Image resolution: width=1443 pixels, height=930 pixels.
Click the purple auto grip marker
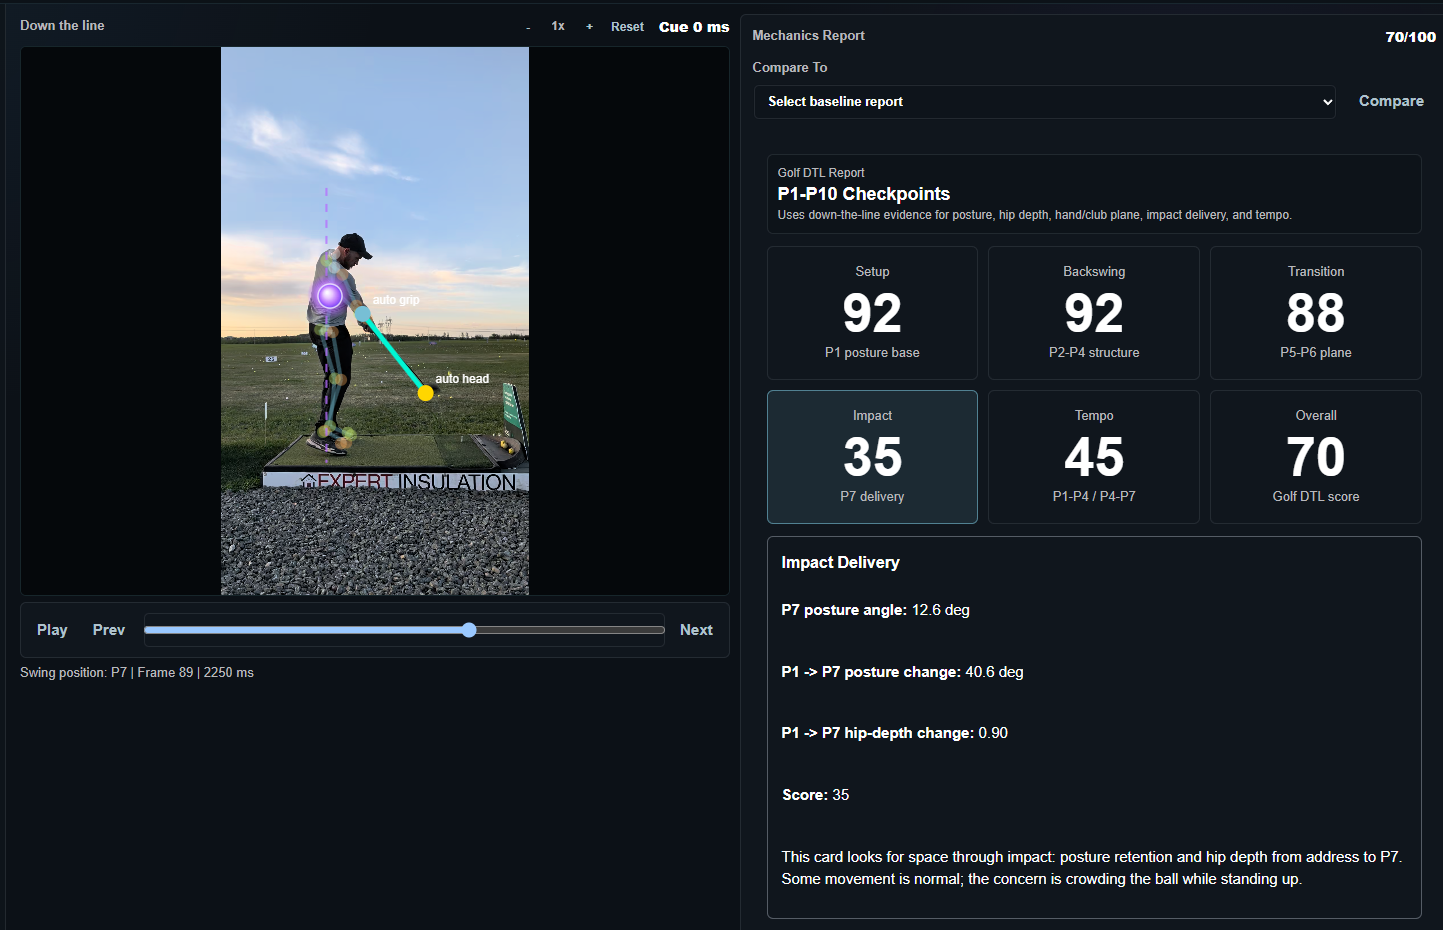coord(330,295)
